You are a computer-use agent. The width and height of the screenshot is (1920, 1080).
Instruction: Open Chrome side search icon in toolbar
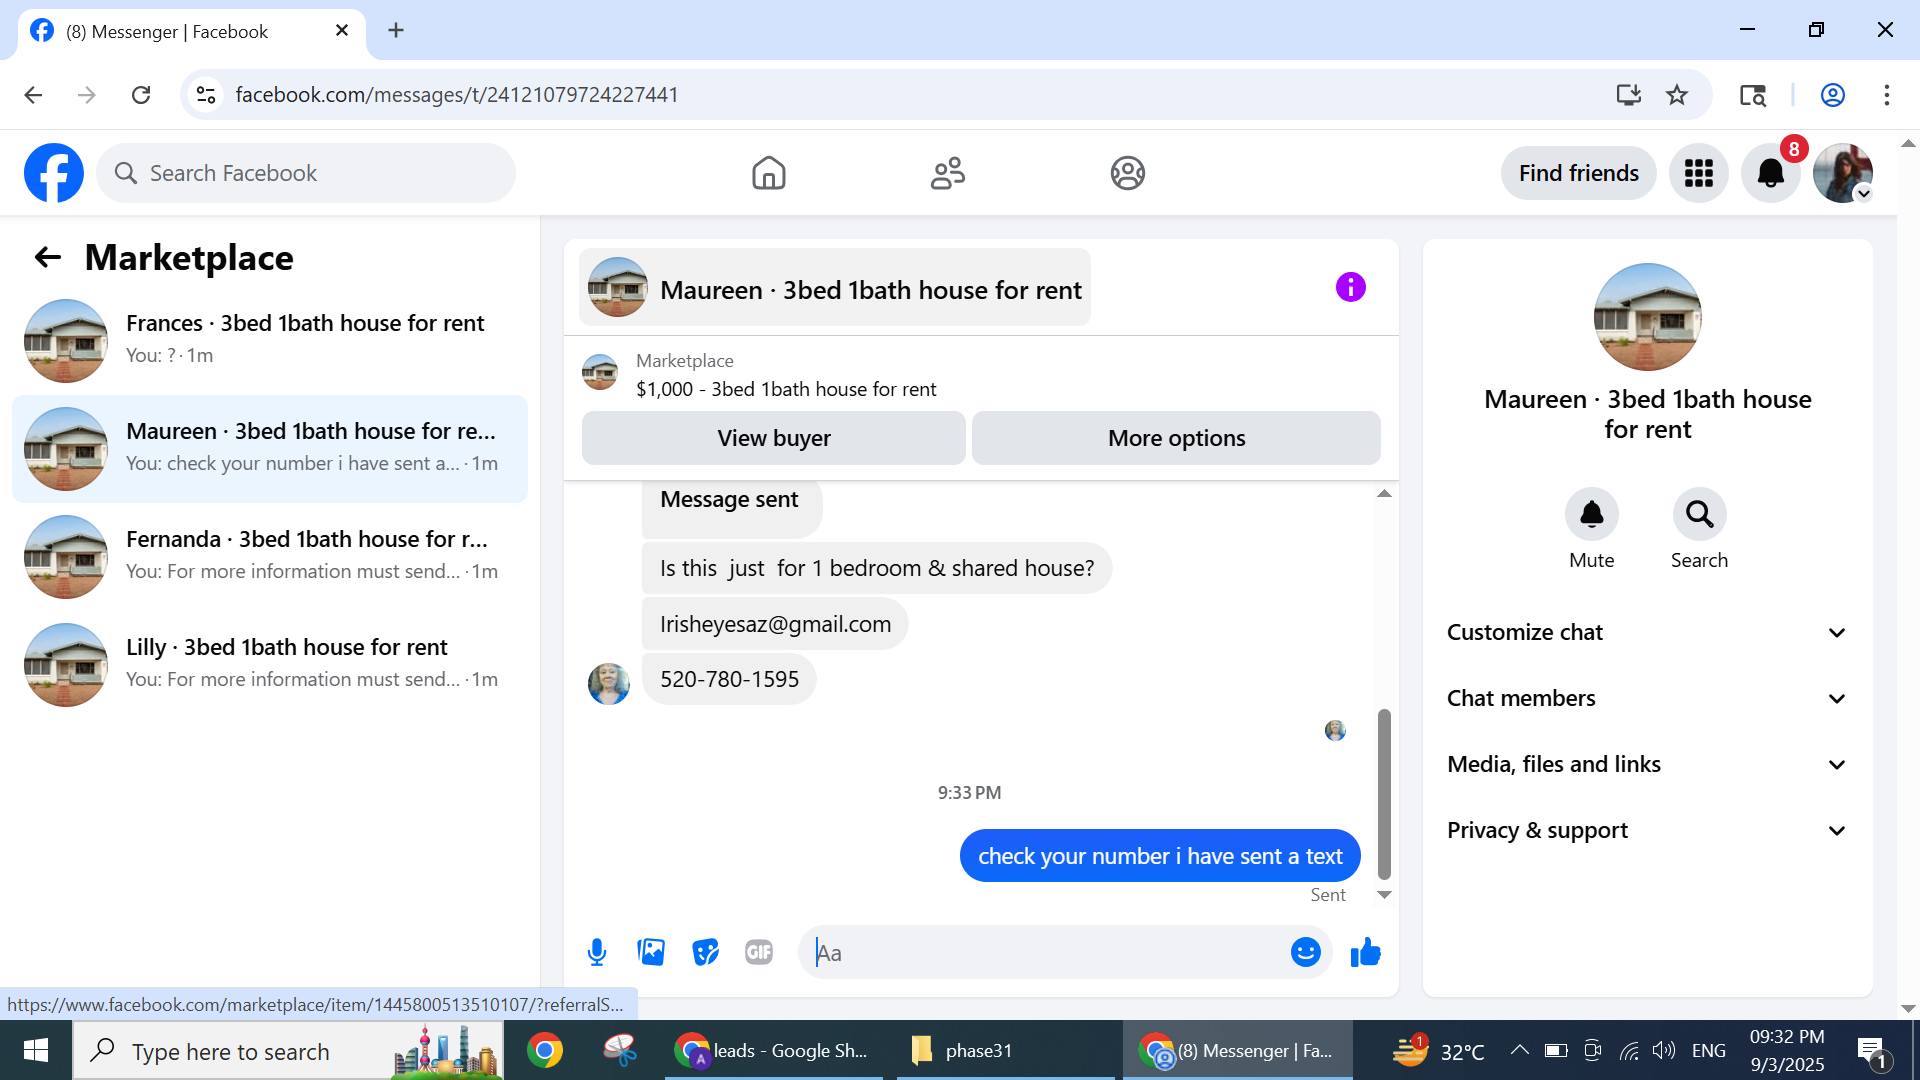pyautogui.click(x=1752, y=95)
